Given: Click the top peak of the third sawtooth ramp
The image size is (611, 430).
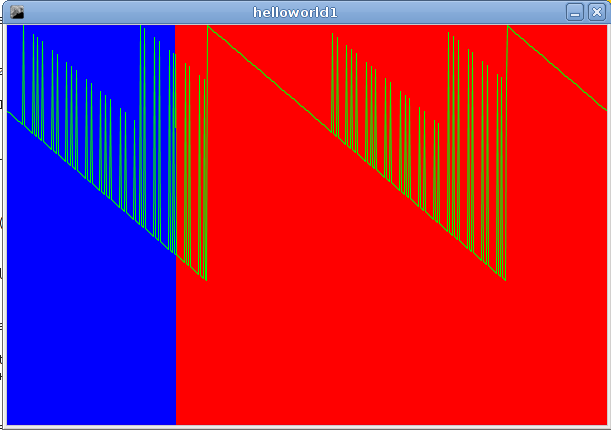Looking at the screenshot, I should 508,26.
